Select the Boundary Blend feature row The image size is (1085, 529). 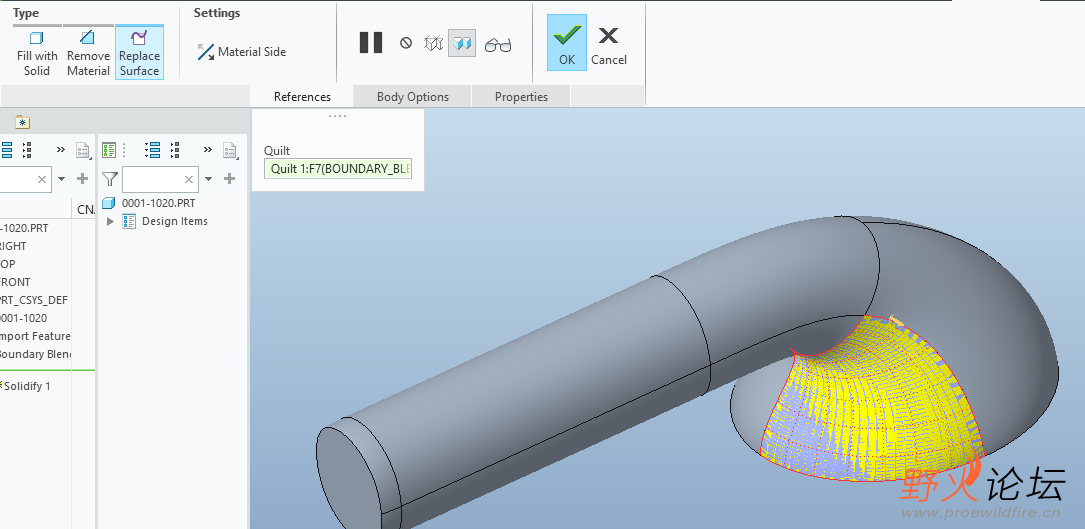click(35, 354)
